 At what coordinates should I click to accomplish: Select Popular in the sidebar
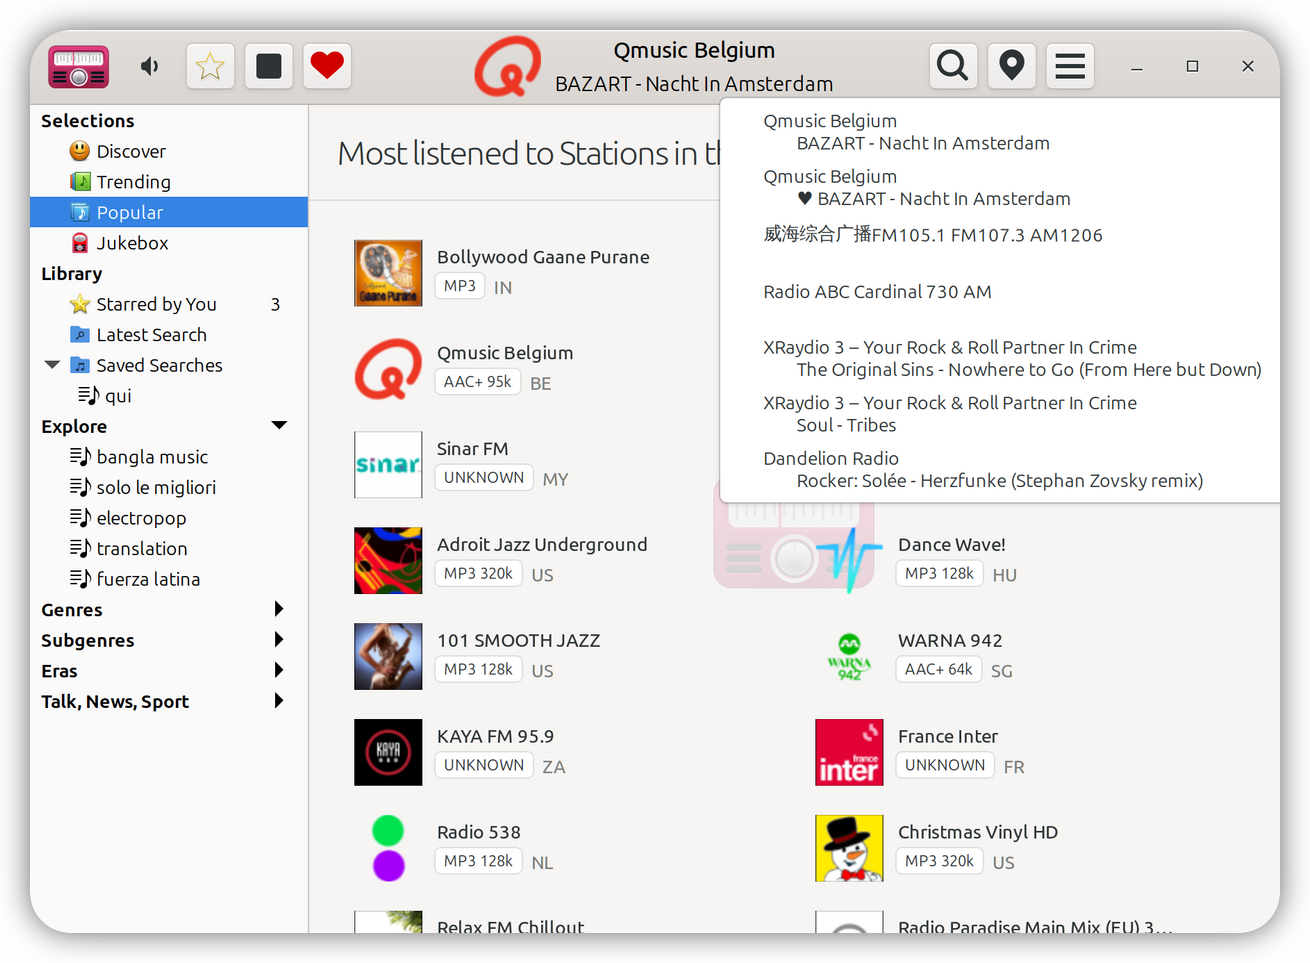click(x=169, y=212)
